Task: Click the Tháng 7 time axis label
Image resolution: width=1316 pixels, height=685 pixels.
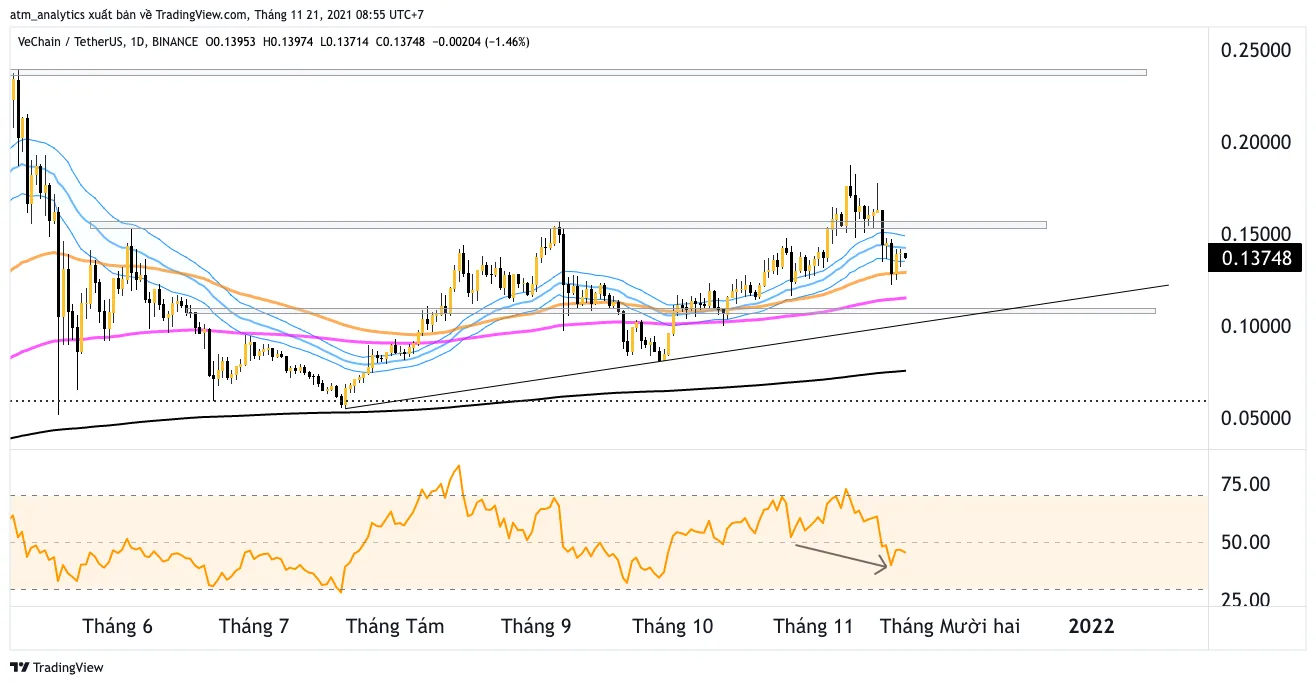Action: pos(253,627)
